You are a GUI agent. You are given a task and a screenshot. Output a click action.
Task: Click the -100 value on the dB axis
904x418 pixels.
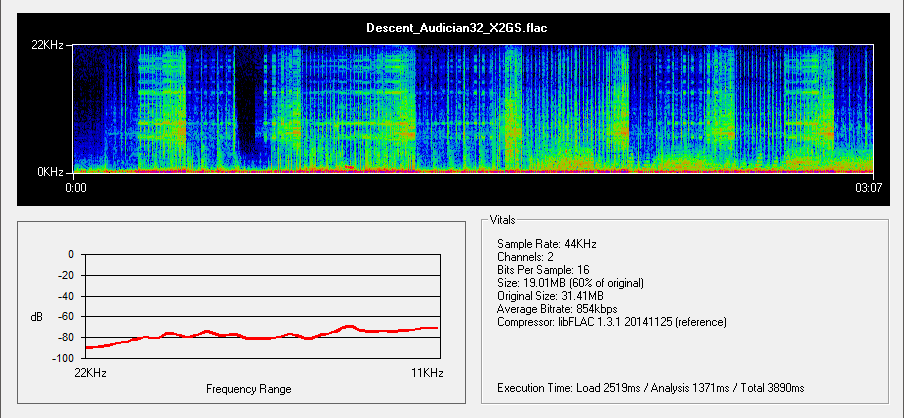point(62,358)
